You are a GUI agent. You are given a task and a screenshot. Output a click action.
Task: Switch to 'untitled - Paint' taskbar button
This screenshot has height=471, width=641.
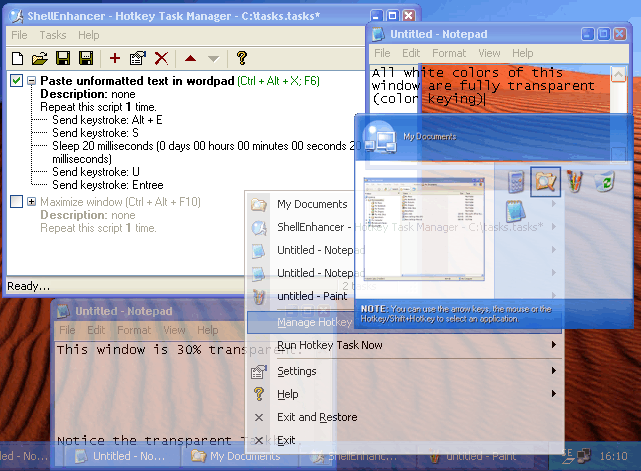[x=475, y=456]
